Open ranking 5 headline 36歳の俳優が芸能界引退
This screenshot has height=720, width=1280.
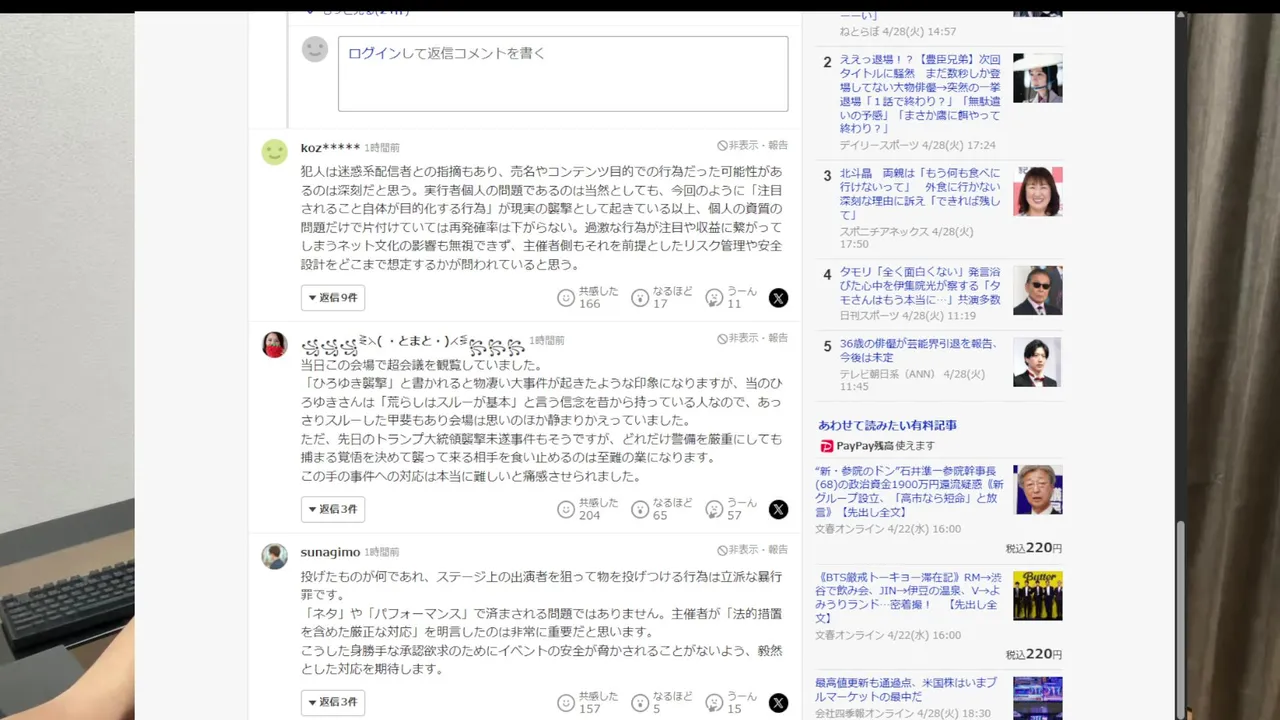(x=918, y=350)
